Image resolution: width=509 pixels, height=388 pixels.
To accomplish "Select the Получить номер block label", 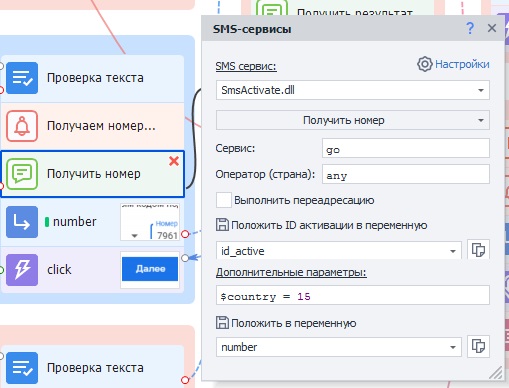I will click(94, 174).
